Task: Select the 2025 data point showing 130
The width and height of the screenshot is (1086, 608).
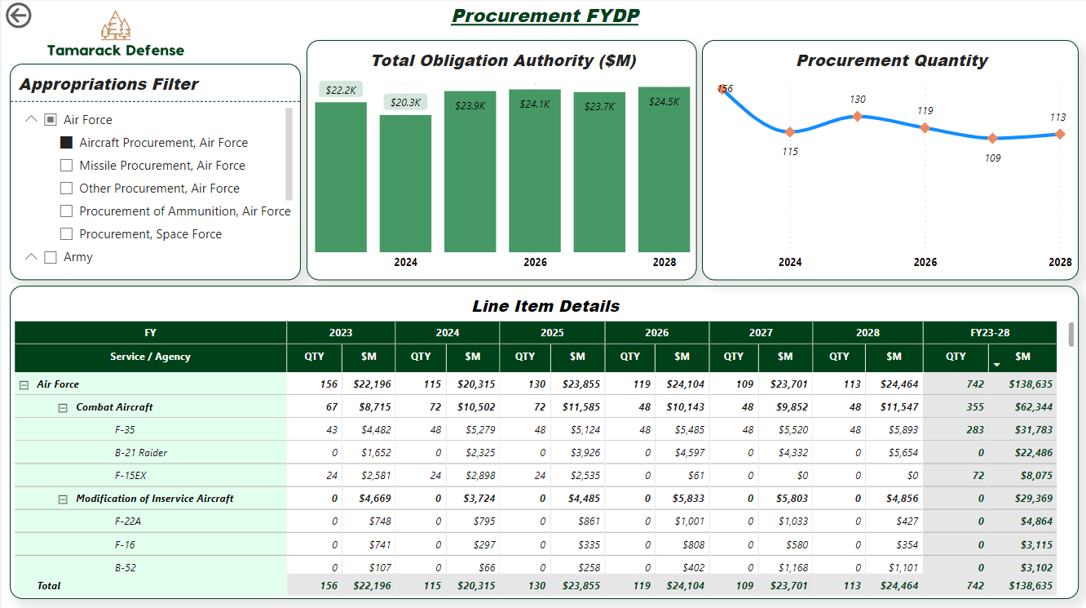Action: tap(858, 116)
